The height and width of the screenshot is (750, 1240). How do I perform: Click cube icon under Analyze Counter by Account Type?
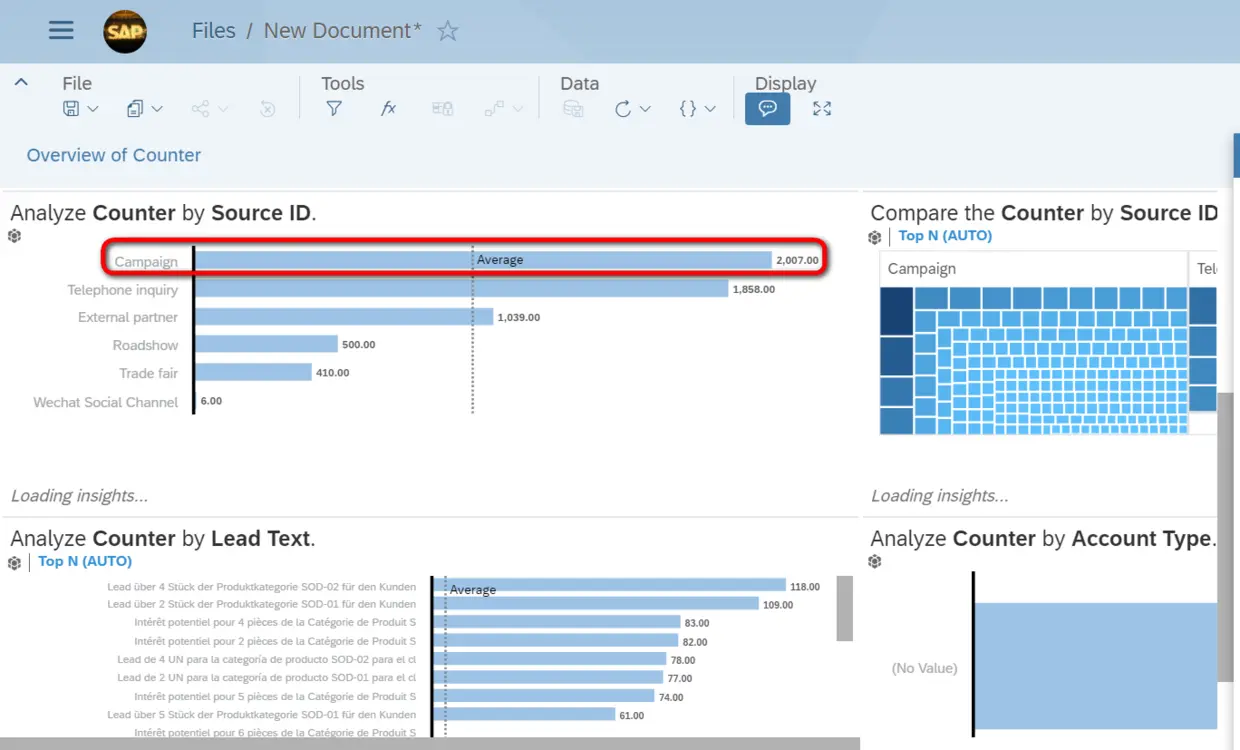click(875, 562)
